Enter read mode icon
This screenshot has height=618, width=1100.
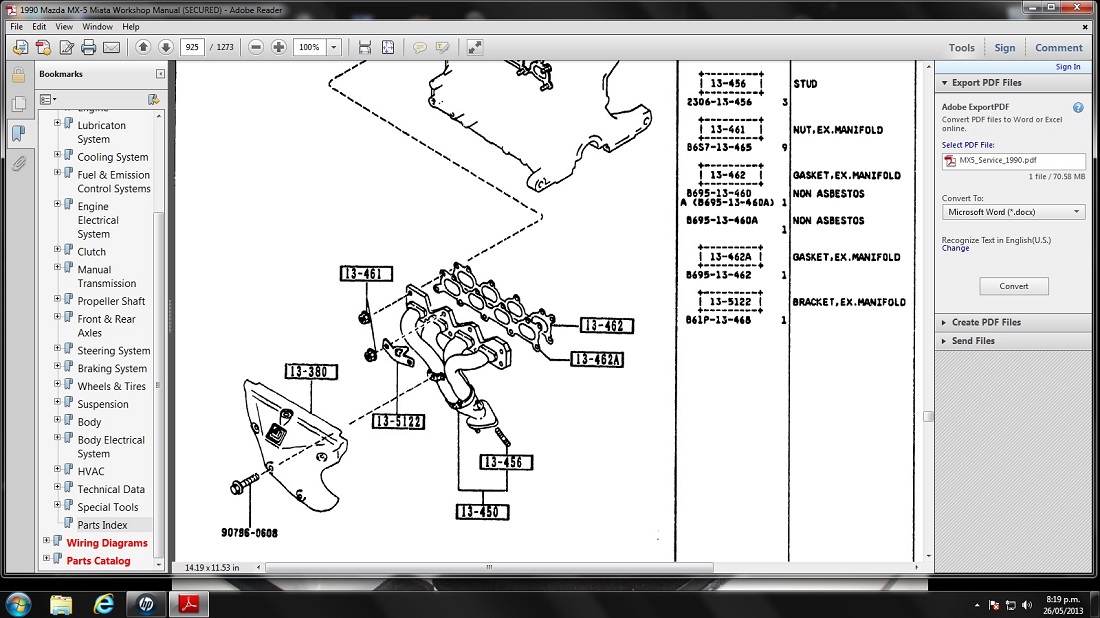click(475, 47)
